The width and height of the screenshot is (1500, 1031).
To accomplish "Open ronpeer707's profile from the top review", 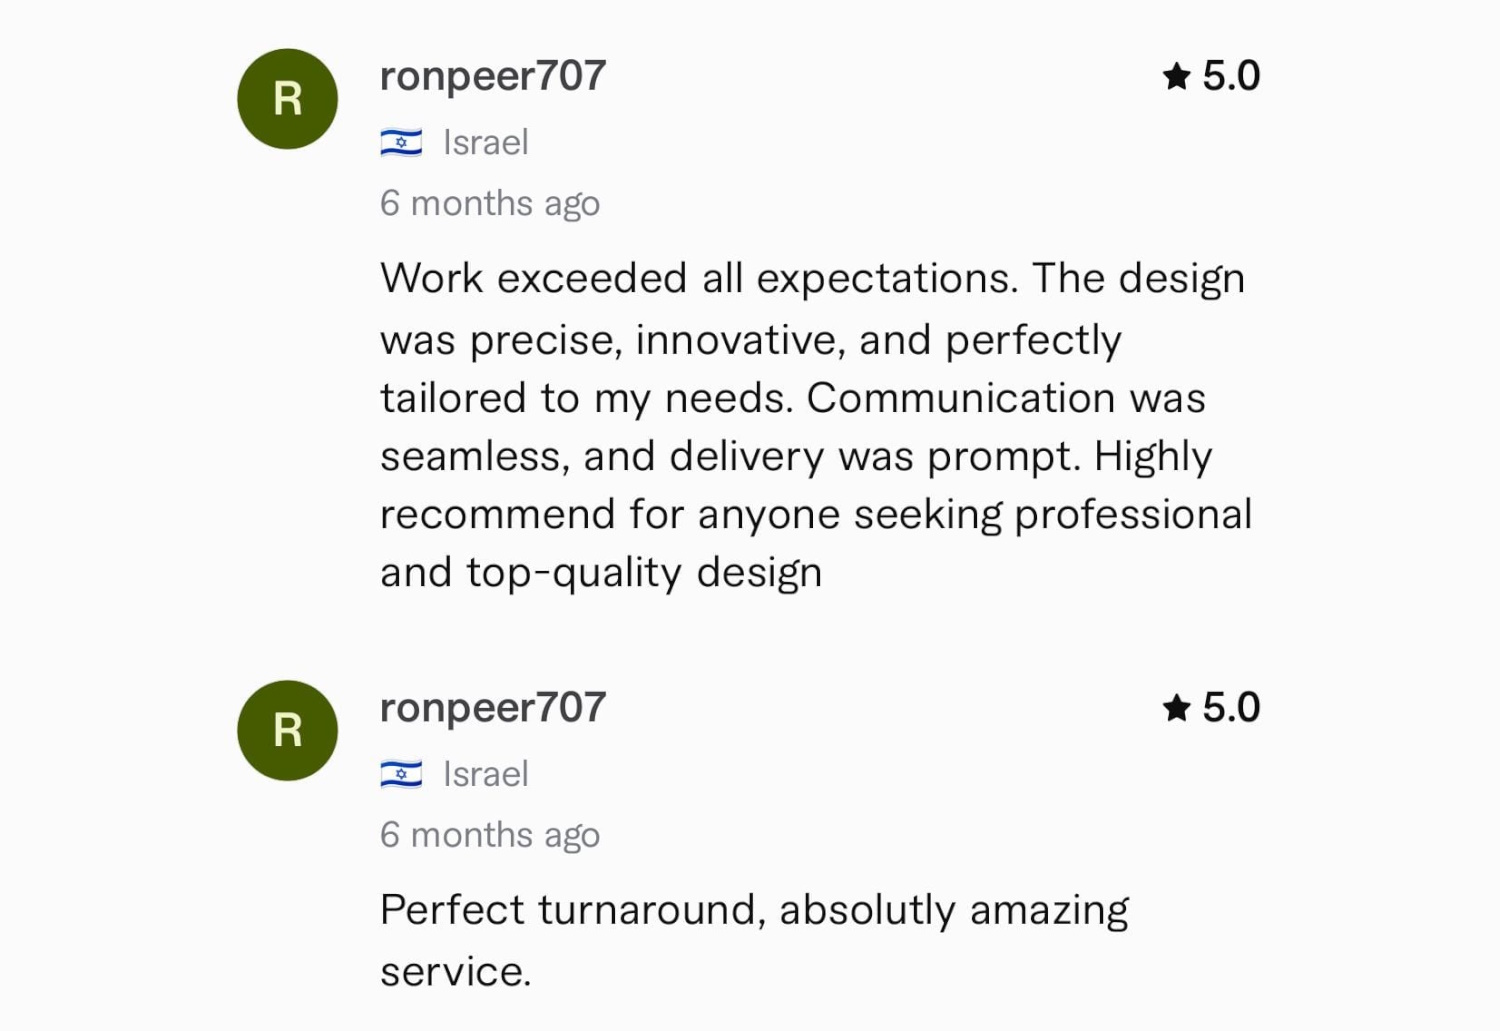I will click(493, 76).
